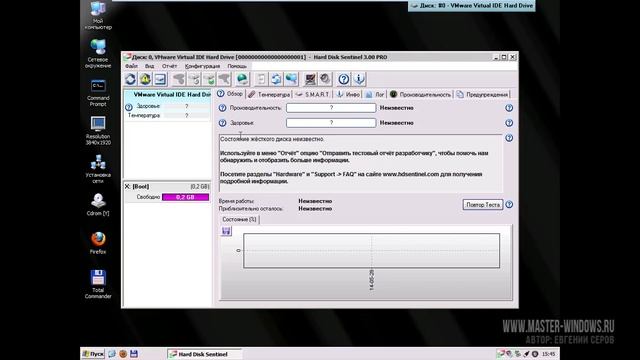Click the blue info 'i' toolbar icon
The image size is (640, 360).
point(359,79)
